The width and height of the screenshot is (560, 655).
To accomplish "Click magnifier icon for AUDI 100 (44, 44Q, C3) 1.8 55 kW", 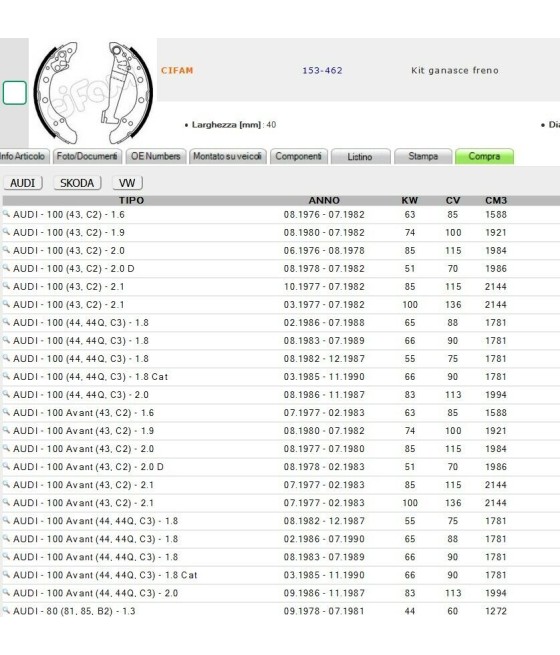I will [6, 358].
